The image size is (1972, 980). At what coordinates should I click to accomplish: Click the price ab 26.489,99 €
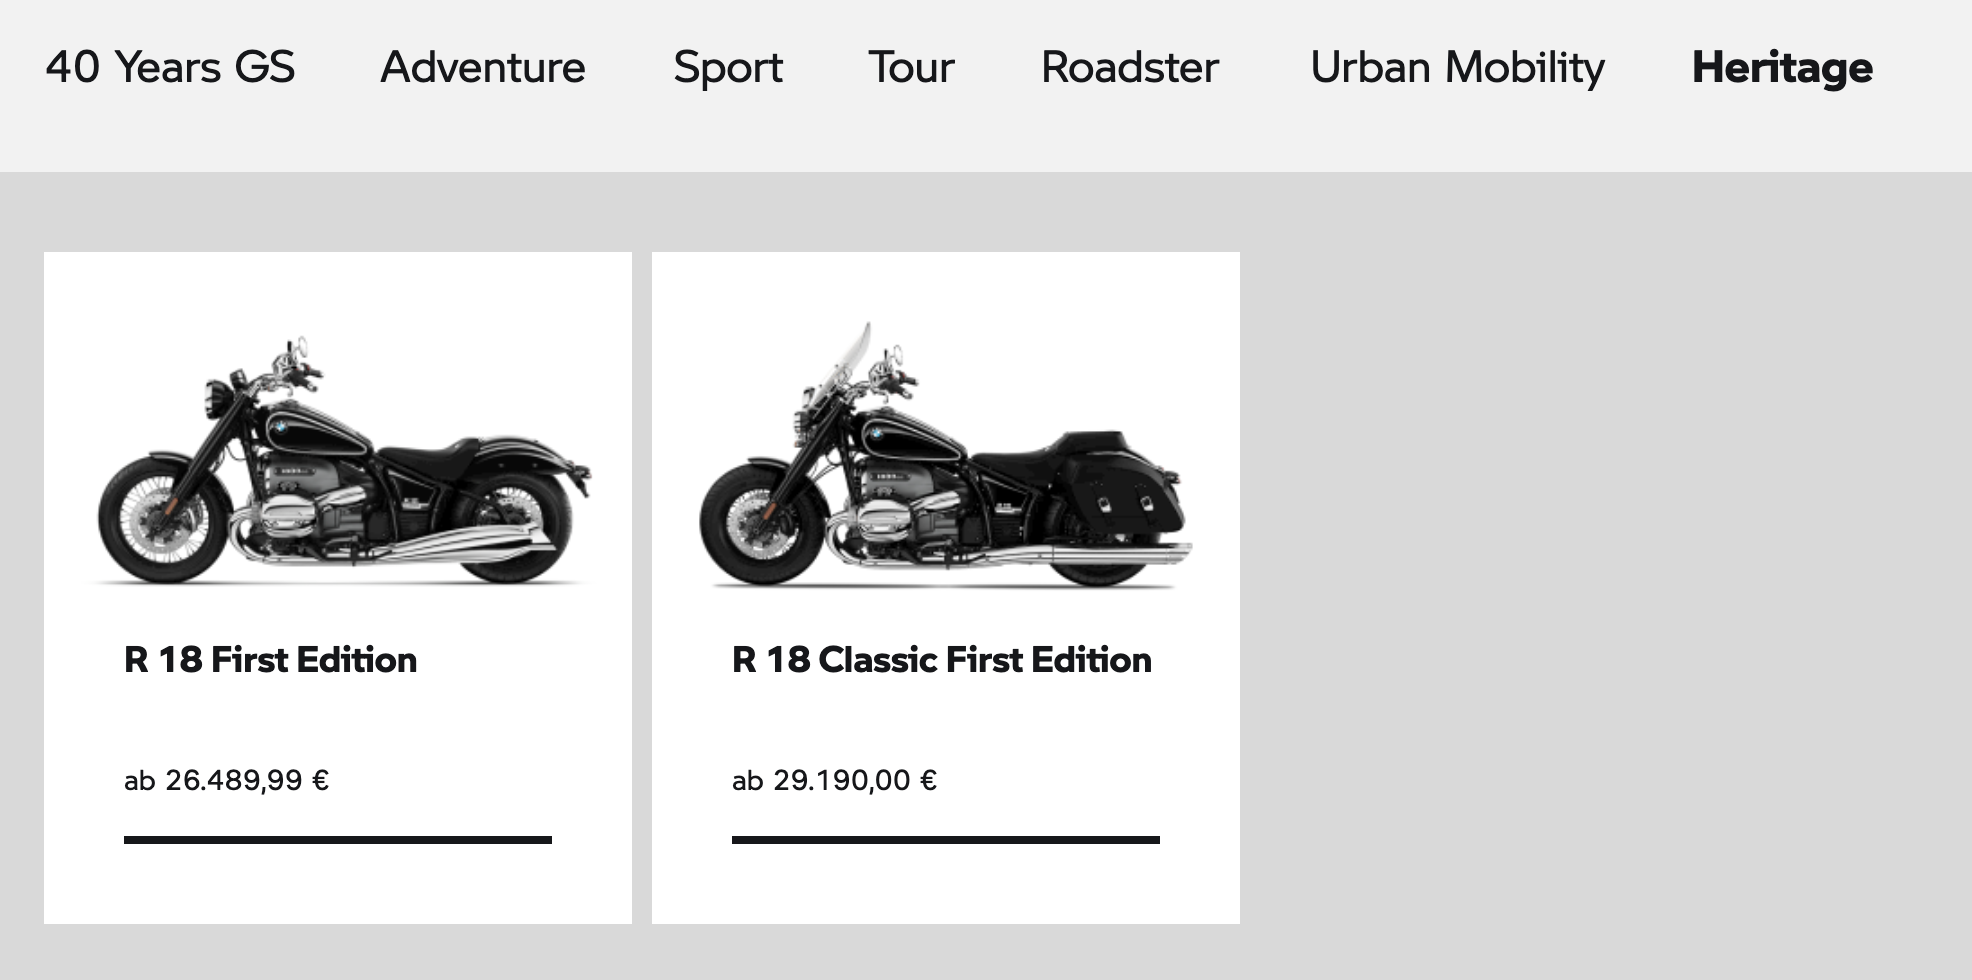(x=227, y=780)
